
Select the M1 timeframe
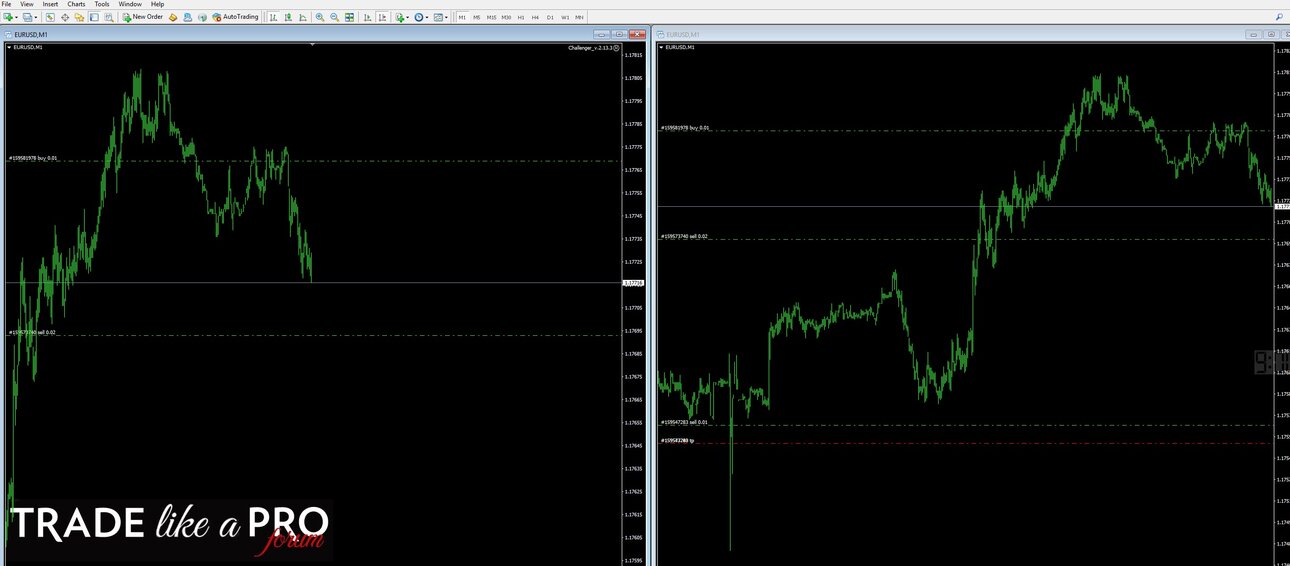click(462, 17)
